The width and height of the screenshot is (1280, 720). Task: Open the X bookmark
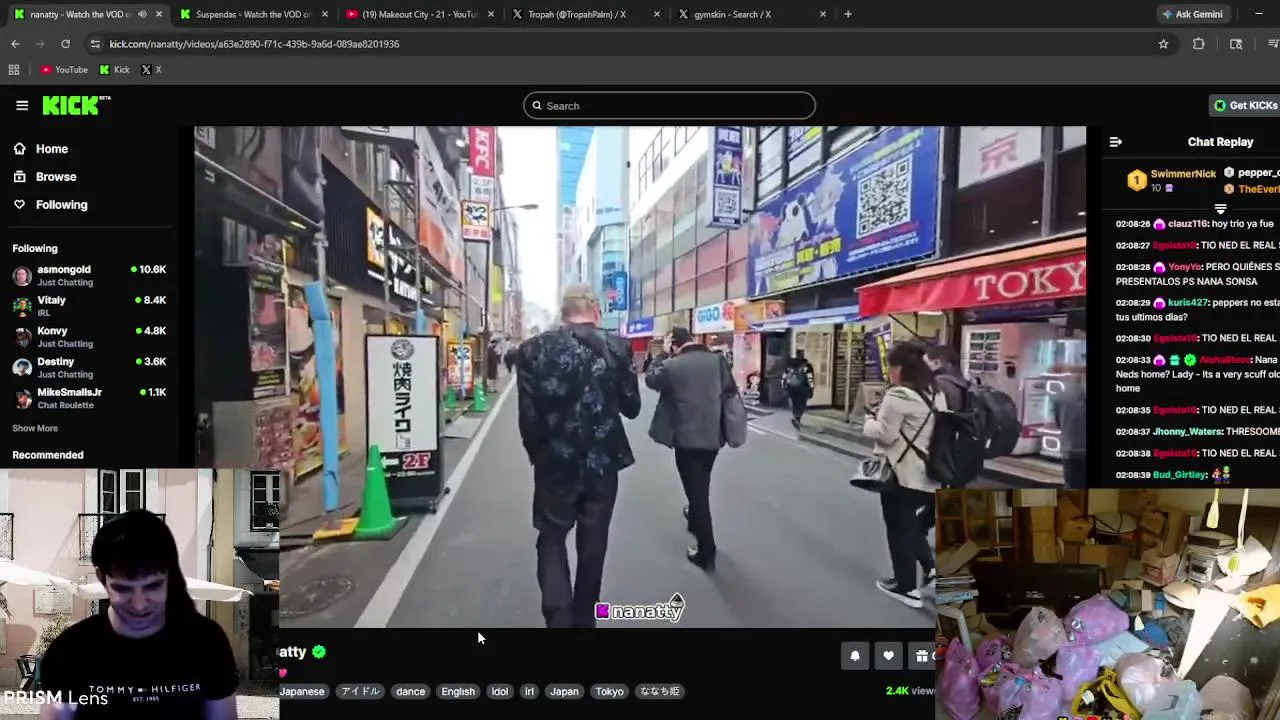[151, 70]
